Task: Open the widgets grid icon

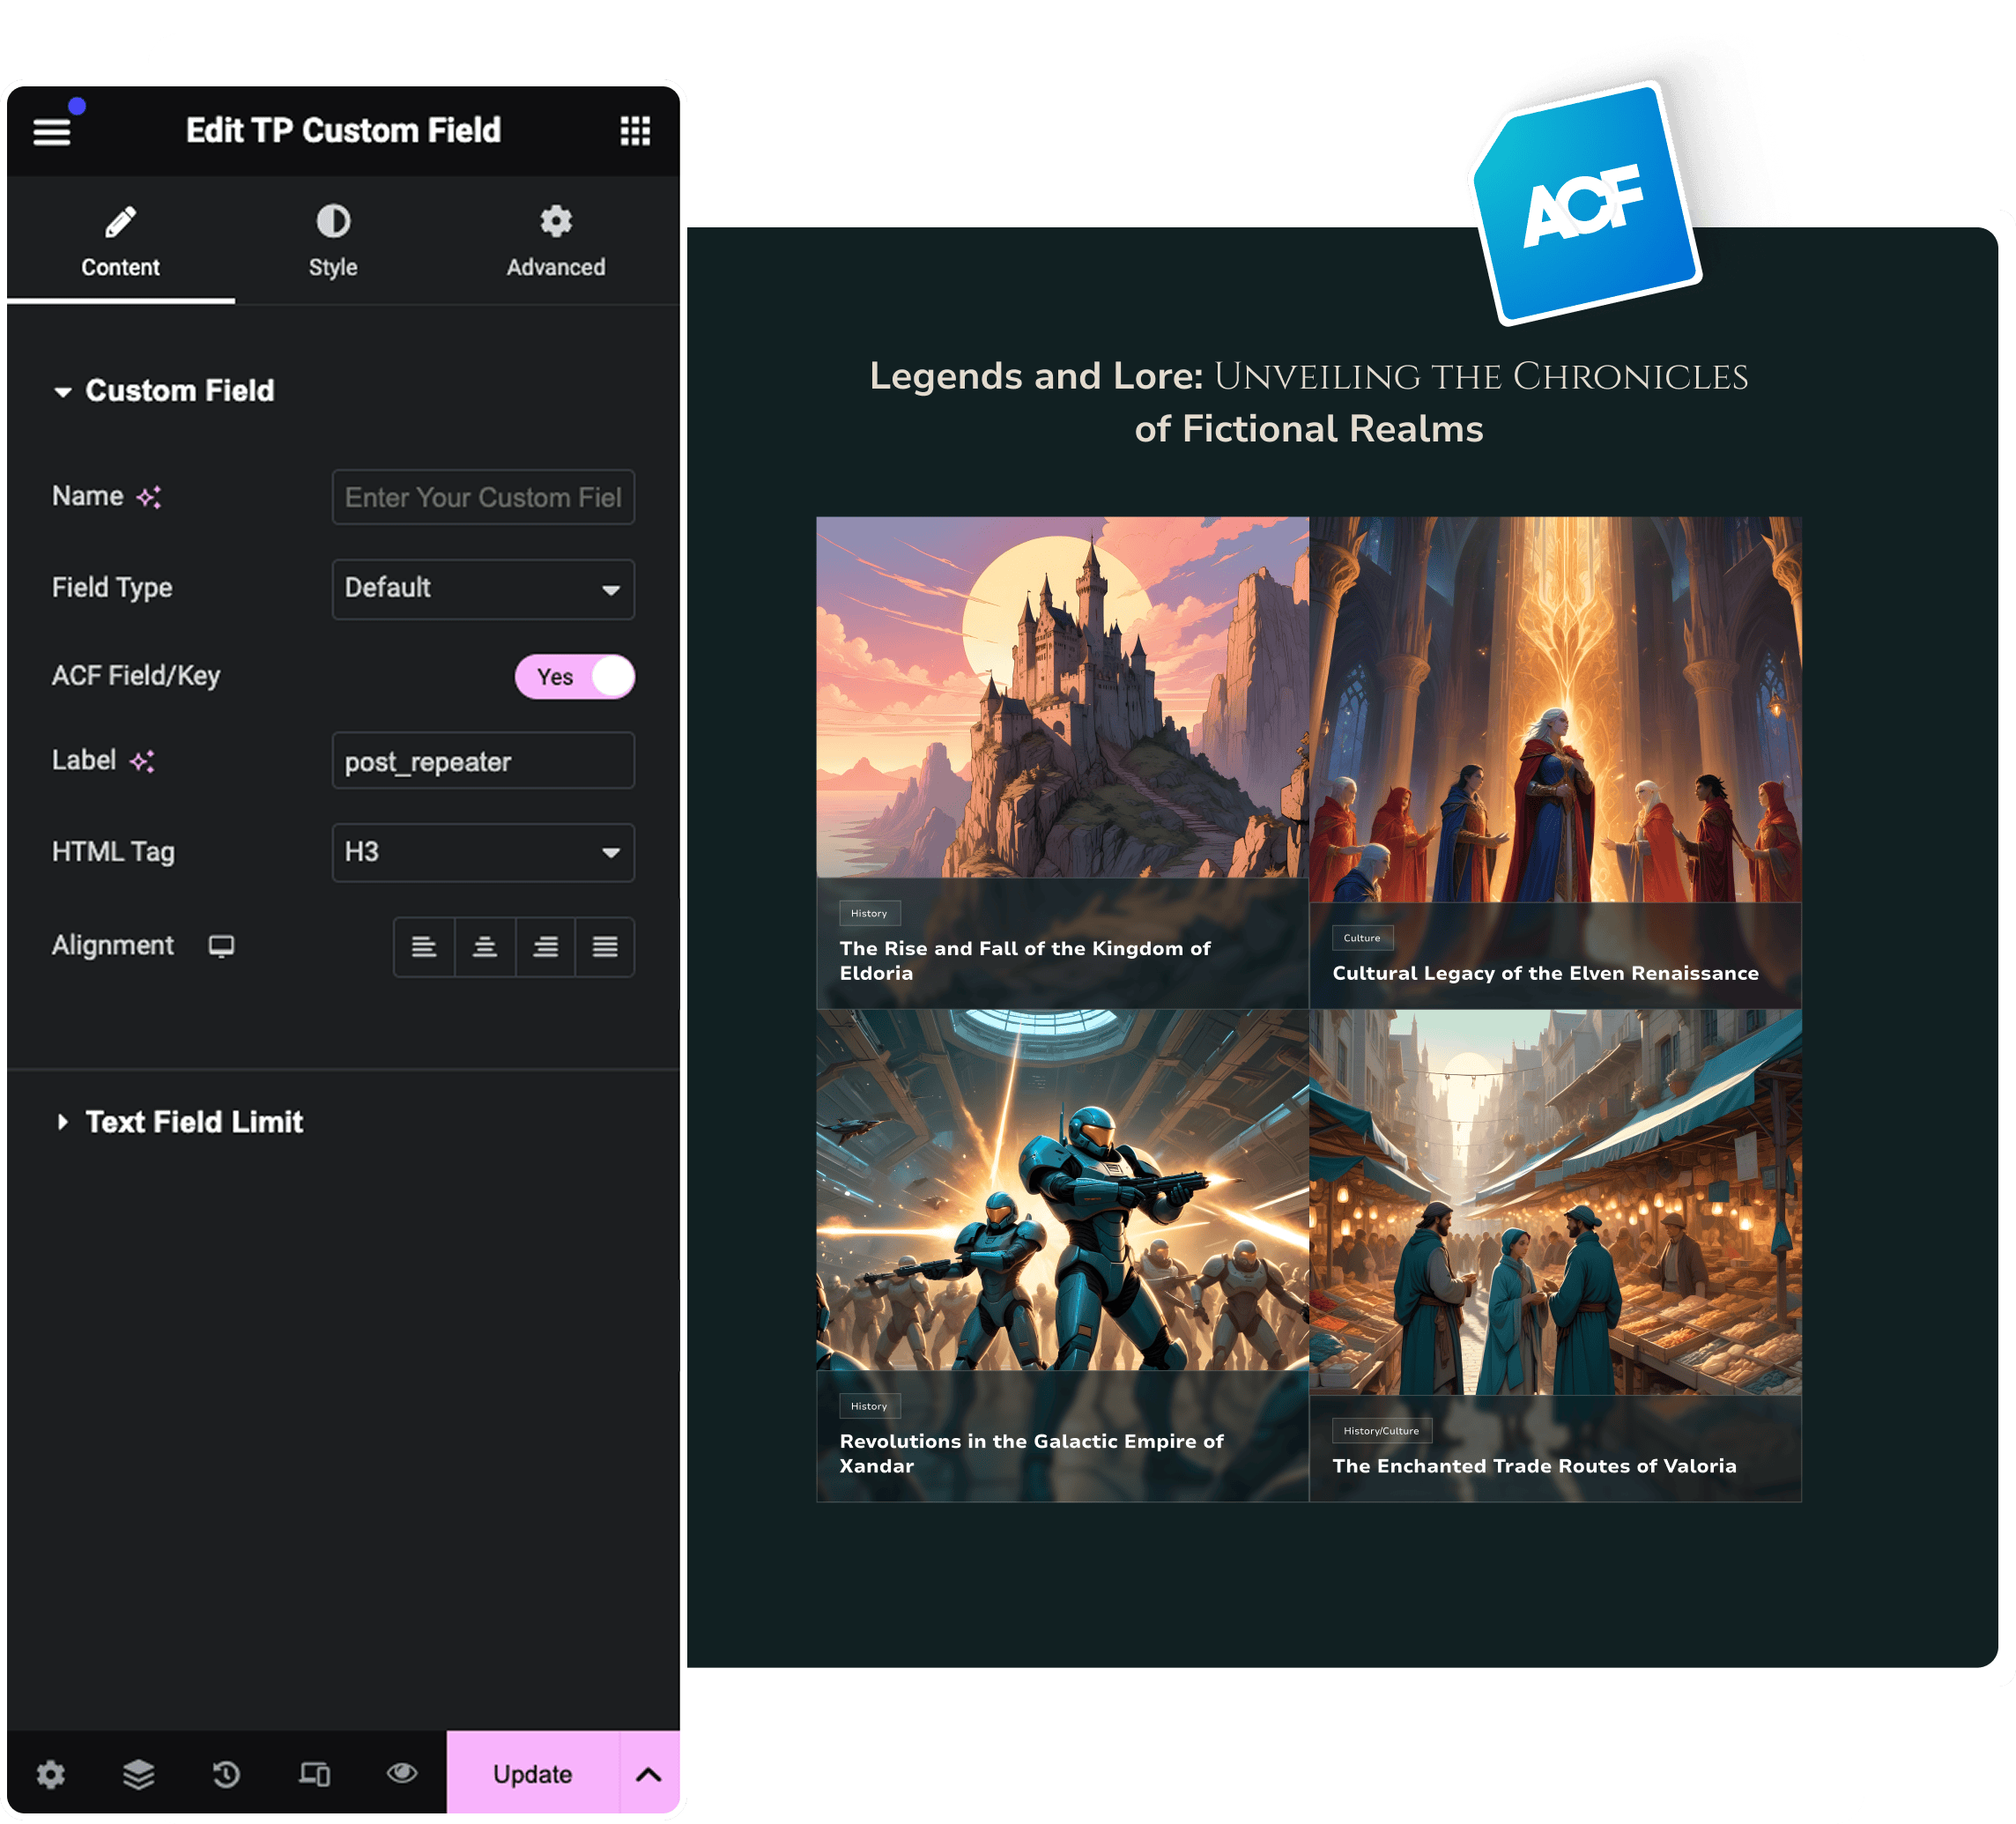Action: (x=635, y=131)
